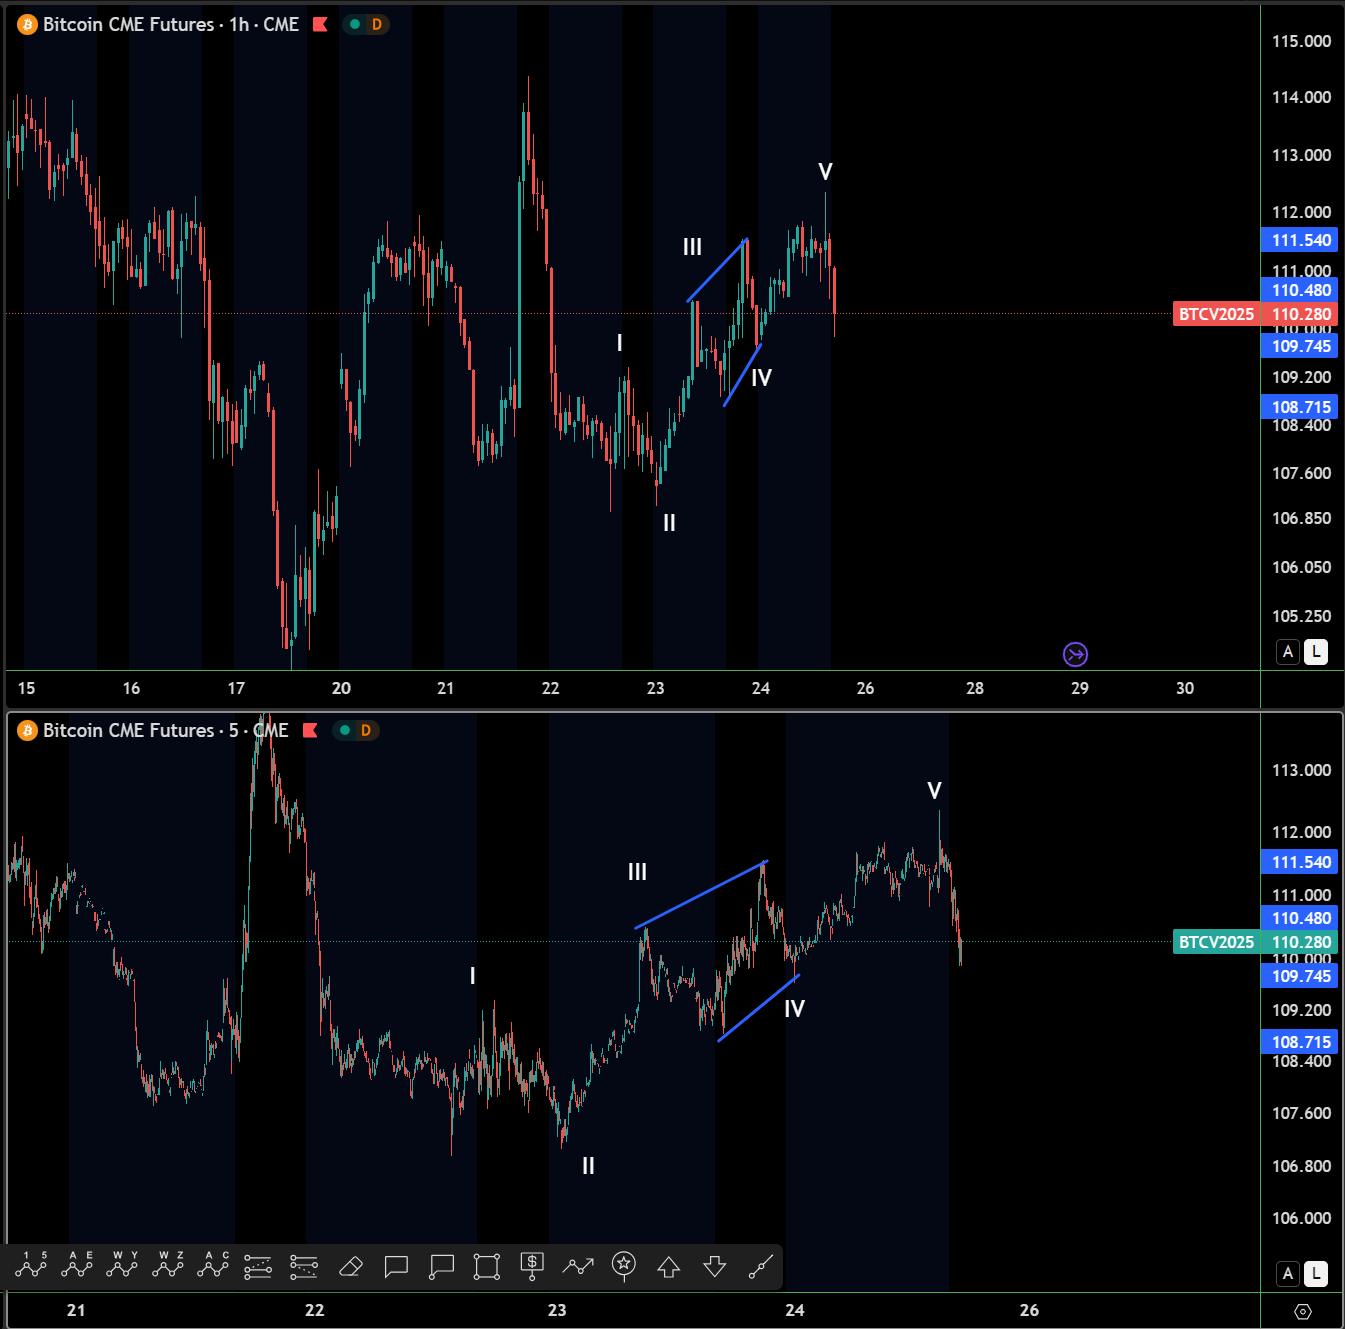Select the Arrow Down marker tool

(714, 1267)
